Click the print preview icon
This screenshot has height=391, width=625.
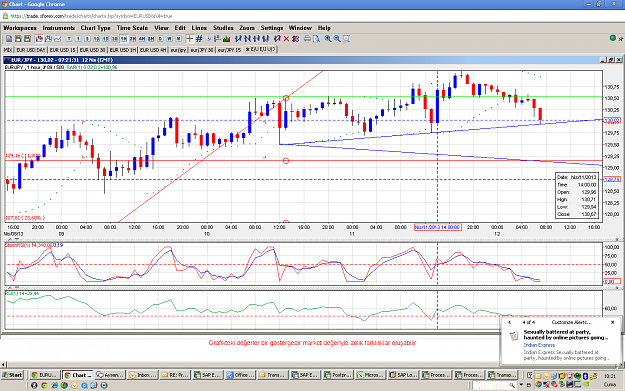pyautogui.click(x=316, y=39)
